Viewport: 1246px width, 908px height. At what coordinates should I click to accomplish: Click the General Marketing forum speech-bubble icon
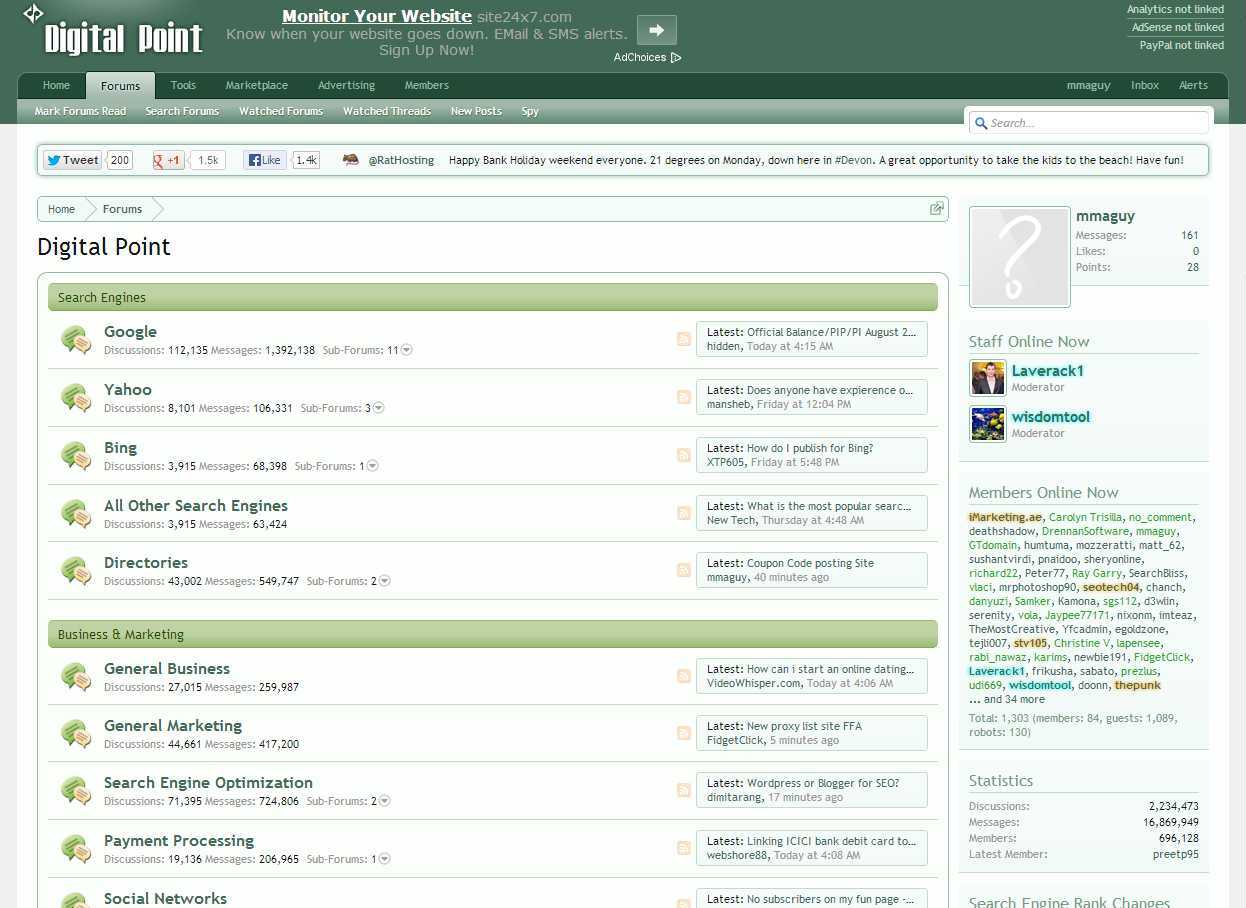tap(76, 734)
